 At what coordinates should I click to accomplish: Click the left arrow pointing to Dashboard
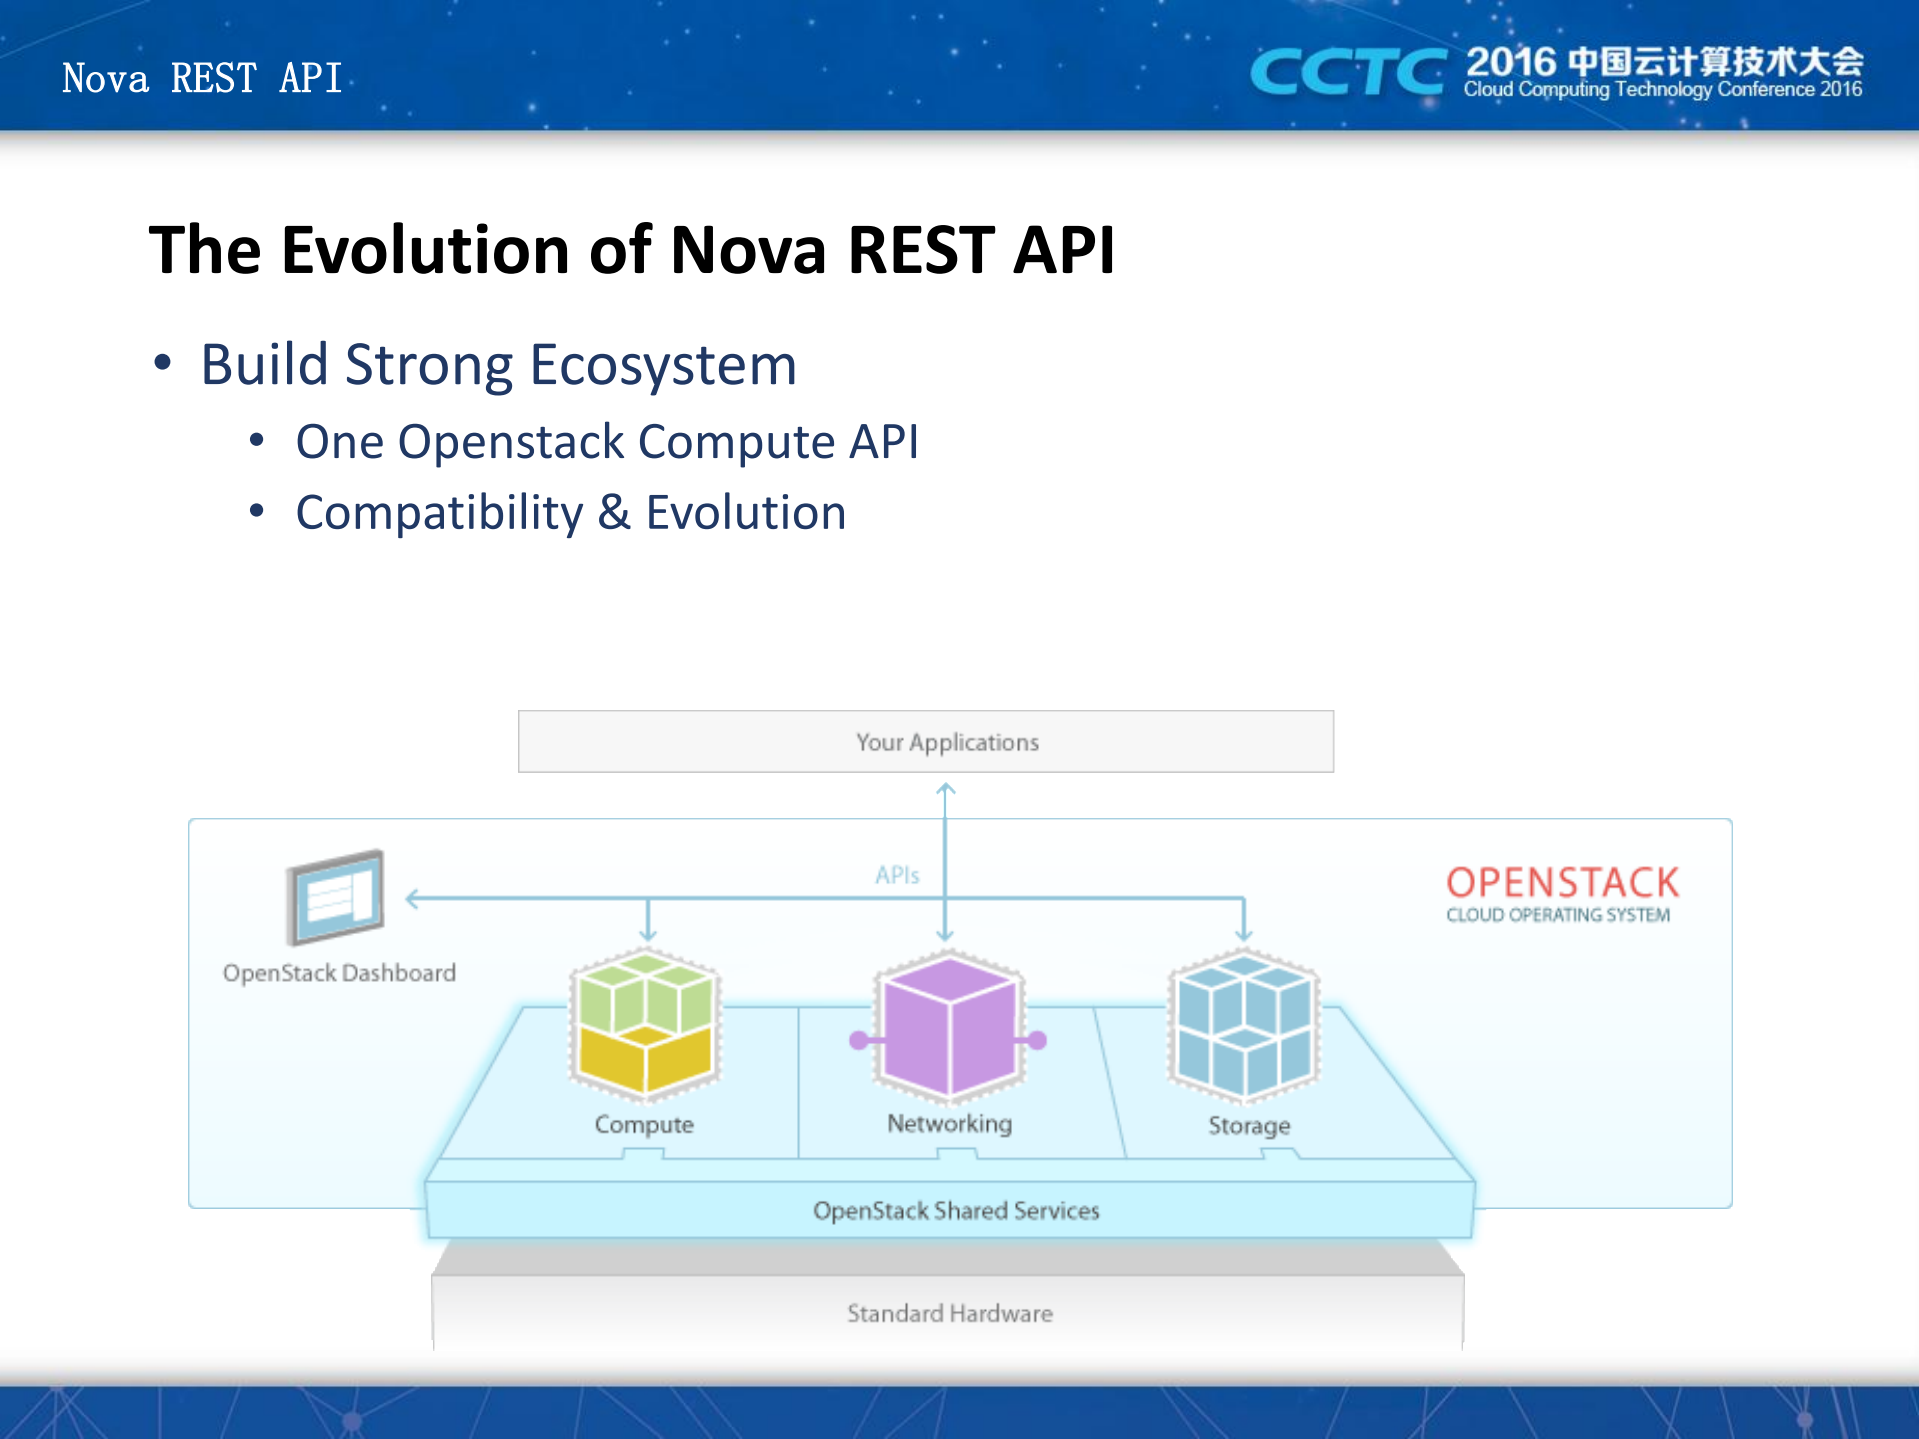[412, 898]
